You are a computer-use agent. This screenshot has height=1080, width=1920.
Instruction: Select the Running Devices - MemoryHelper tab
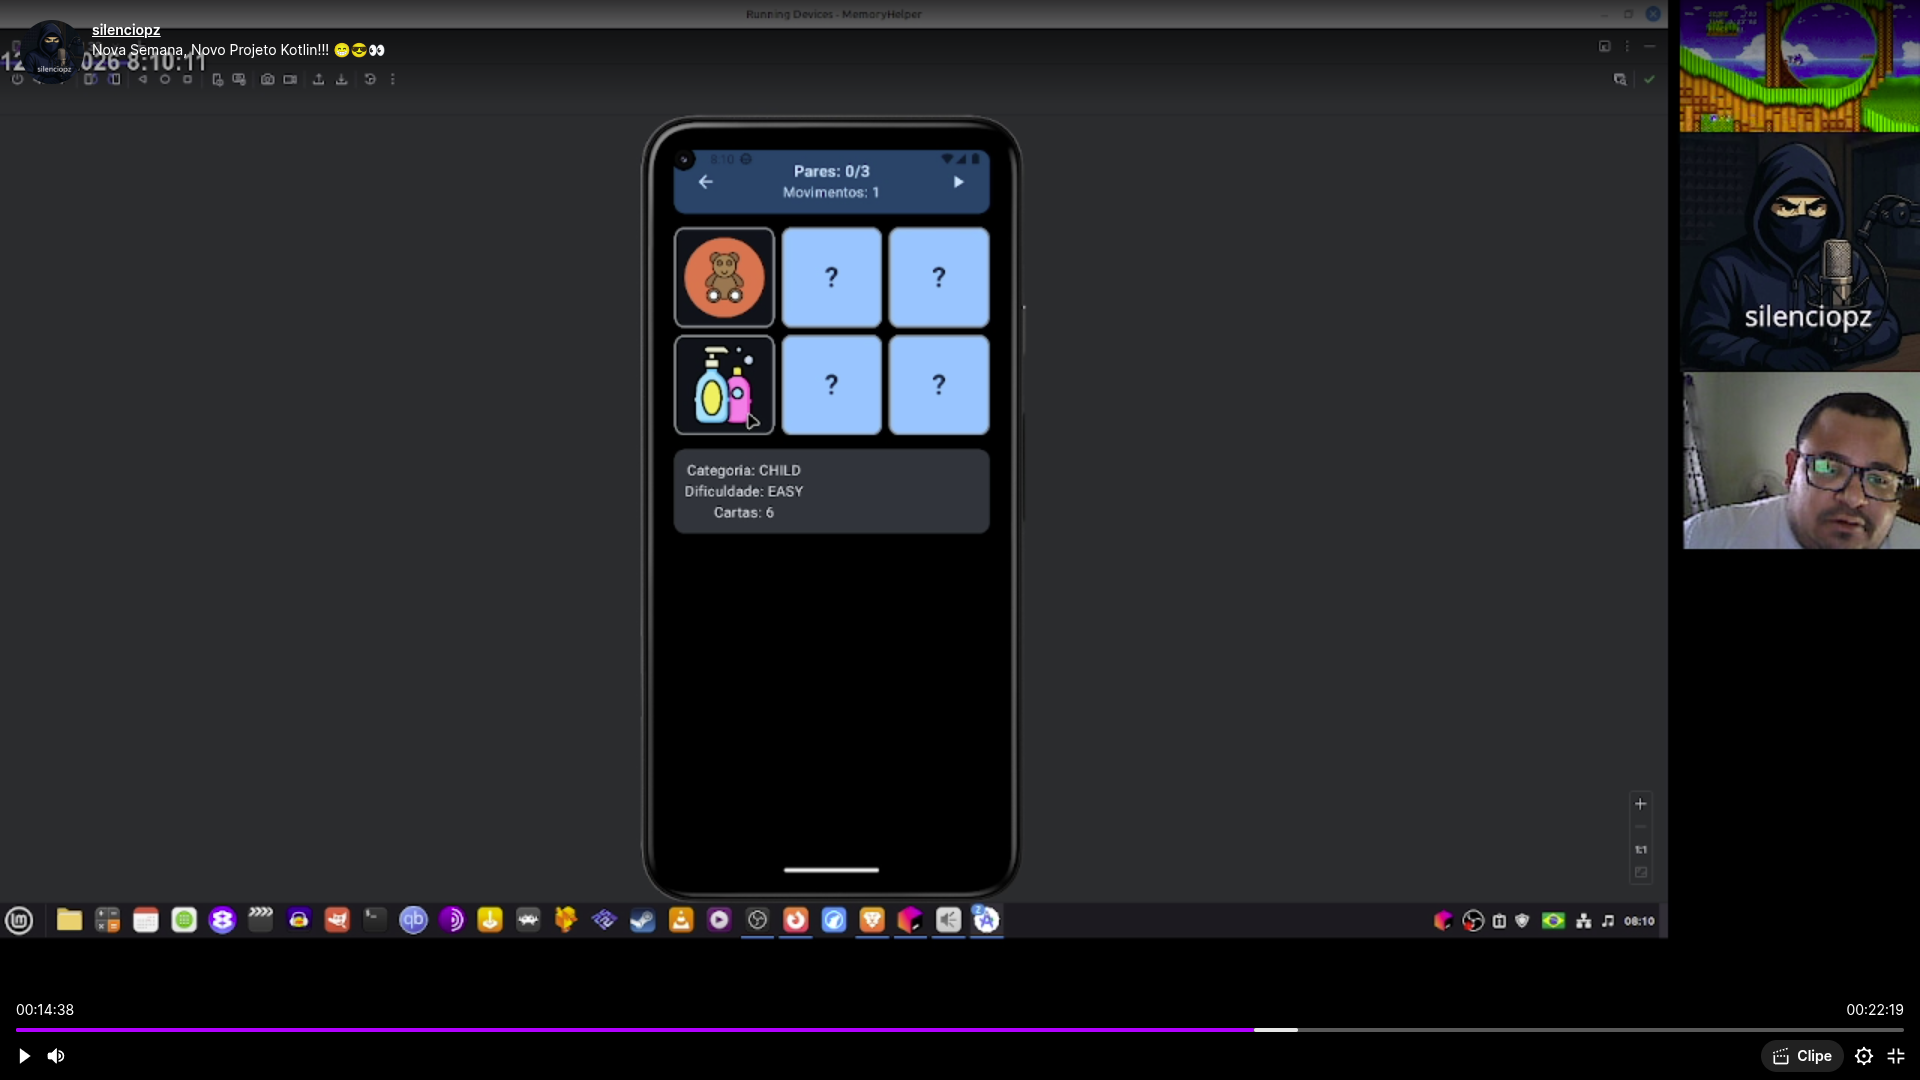point(834,15)
